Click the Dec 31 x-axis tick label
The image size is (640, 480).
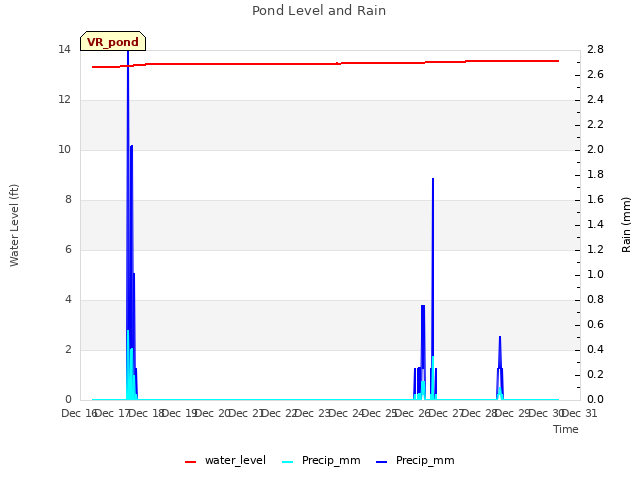coord(579,413)
